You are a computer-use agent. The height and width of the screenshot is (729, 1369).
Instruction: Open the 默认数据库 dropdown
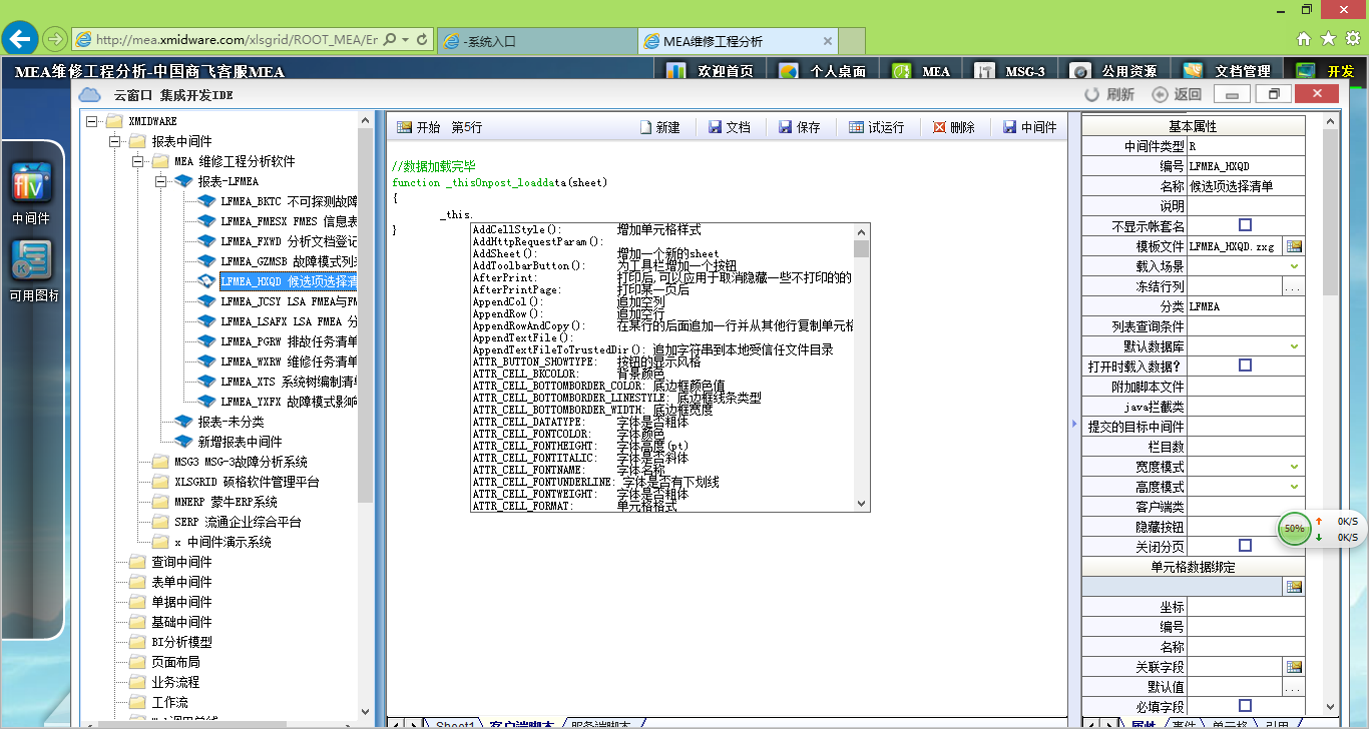click(x=1294, y=346)
